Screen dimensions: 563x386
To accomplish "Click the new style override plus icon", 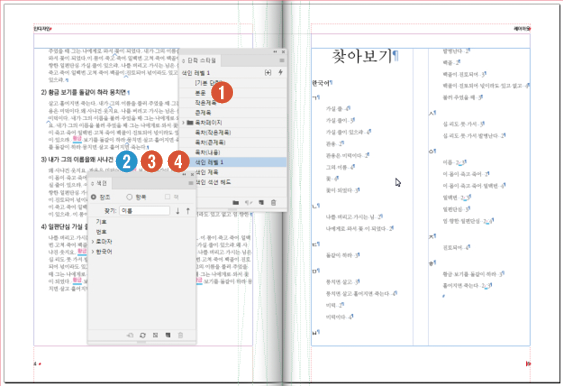I will (268, 73).
